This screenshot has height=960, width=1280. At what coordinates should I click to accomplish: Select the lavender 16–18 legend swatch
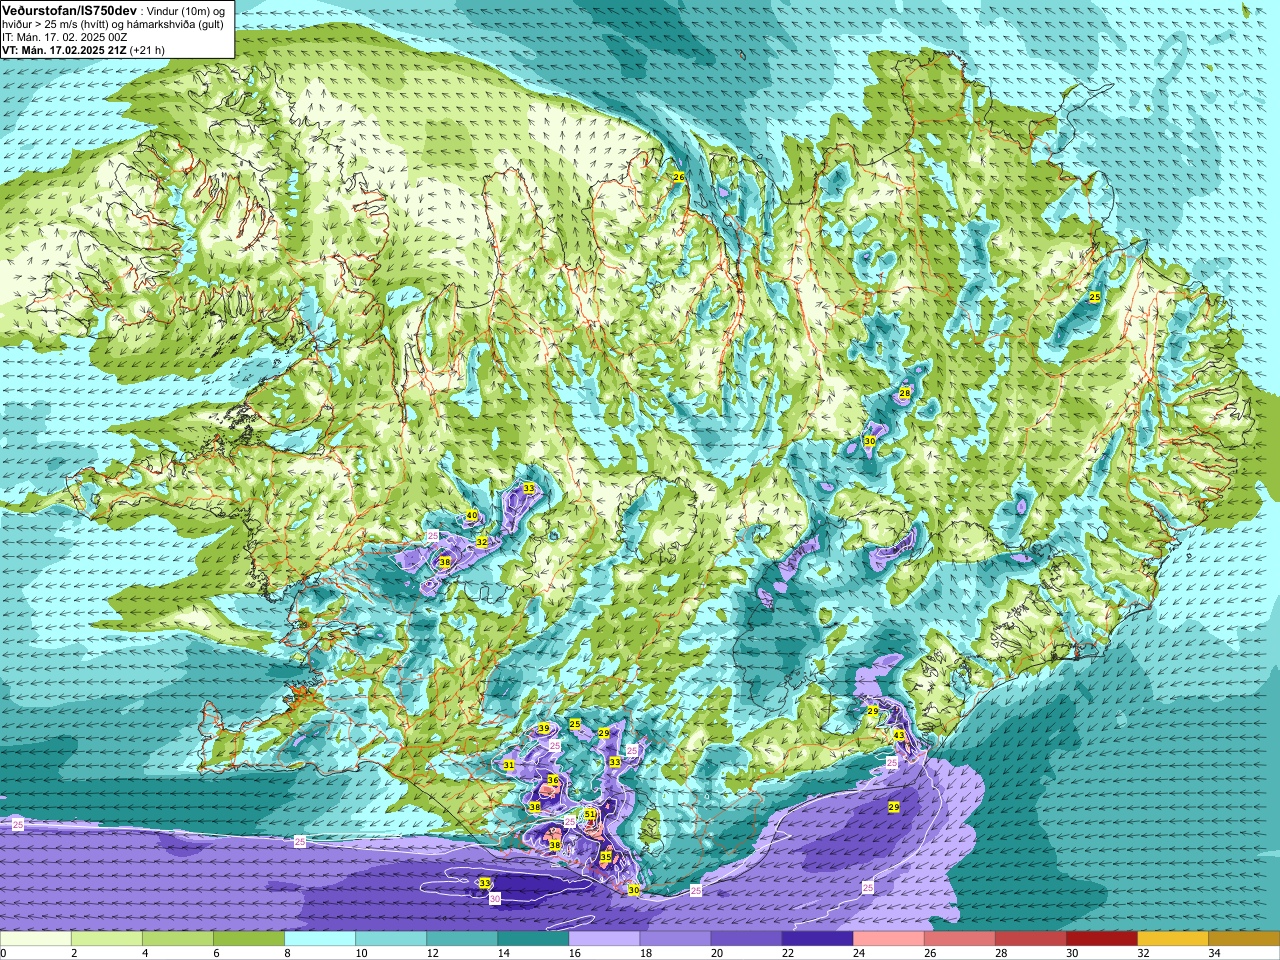pyautogui.click(x=604, y=939)
